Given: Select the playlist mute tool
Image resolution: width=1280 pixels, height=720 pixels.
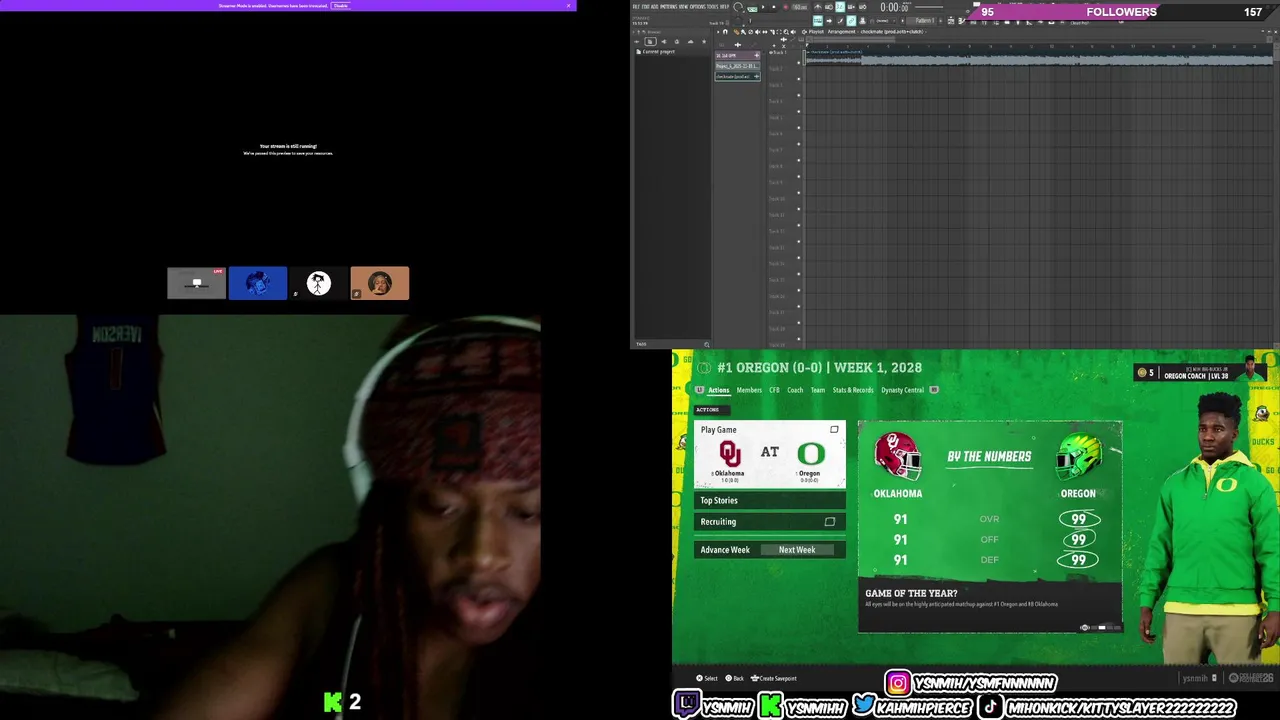Looking at the screenshot, I should click(758, 32).
